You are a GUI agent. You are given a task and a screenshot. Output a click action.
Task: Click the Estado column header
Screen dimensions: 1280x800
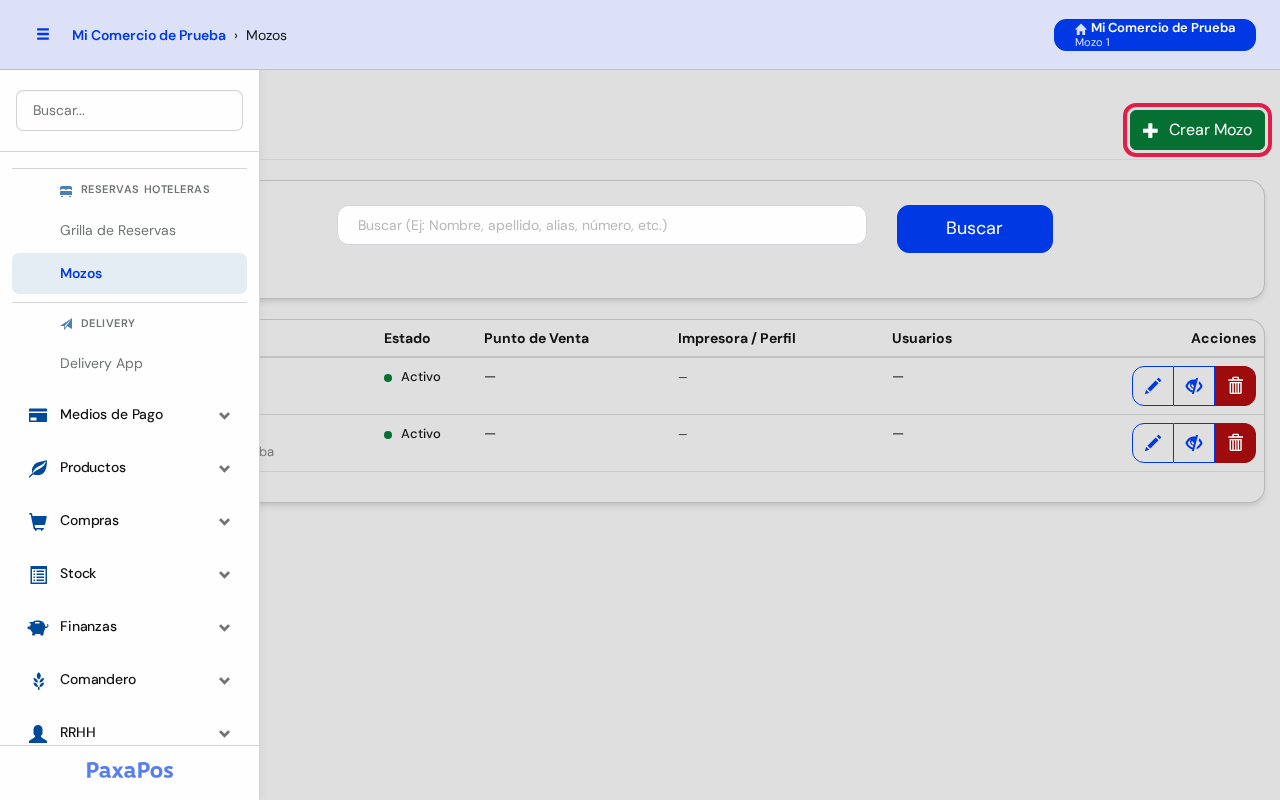coord(407,338)
